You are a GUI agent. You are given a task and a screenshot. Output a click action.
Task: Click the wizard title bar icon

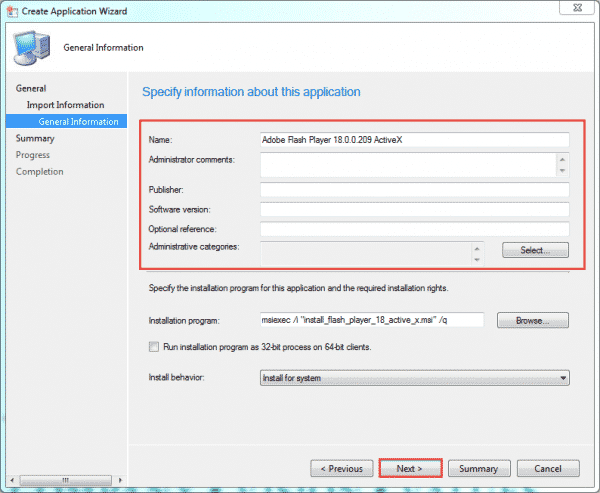[x=12, y=11]
